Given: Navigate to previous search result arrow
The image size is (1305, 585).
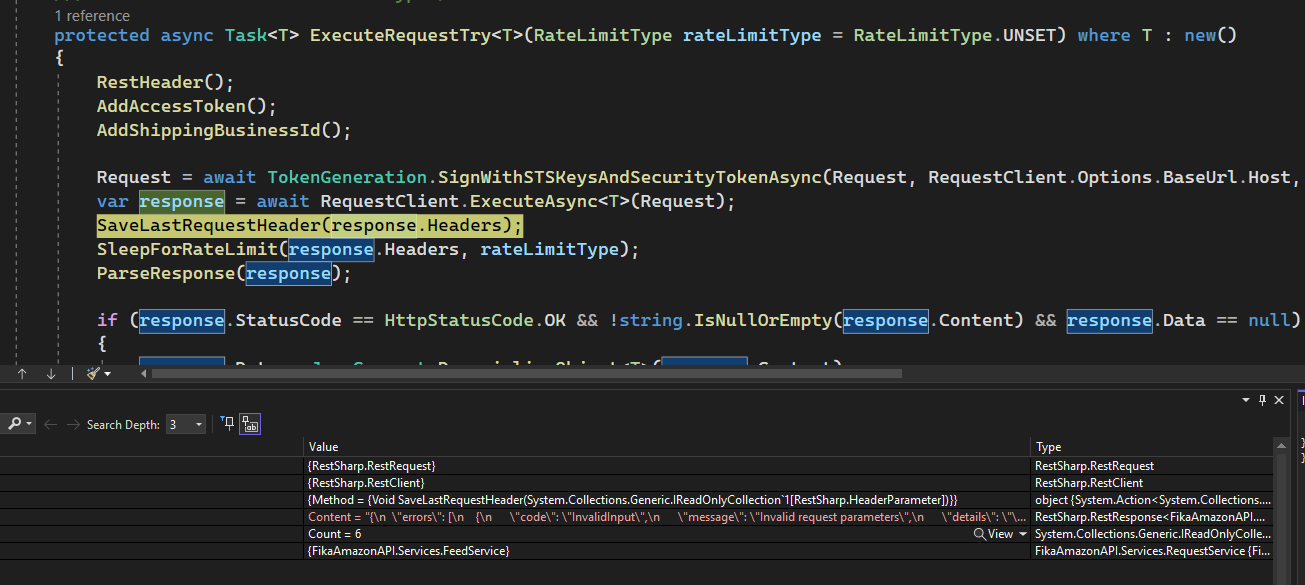Looking at the screenshot, I should 50,424.
